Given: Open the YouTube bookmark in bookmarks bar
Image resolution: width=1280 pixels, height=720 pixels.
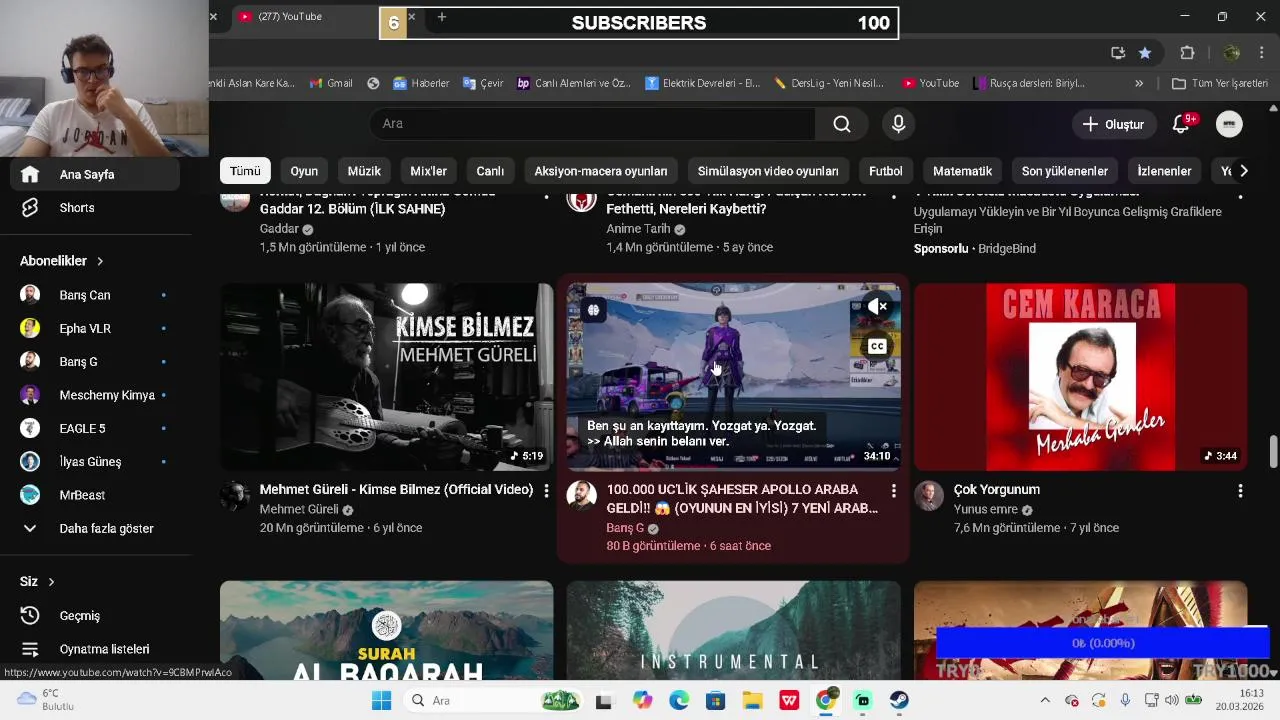Looking at the screenshot, I should click(x=930, y=83).
